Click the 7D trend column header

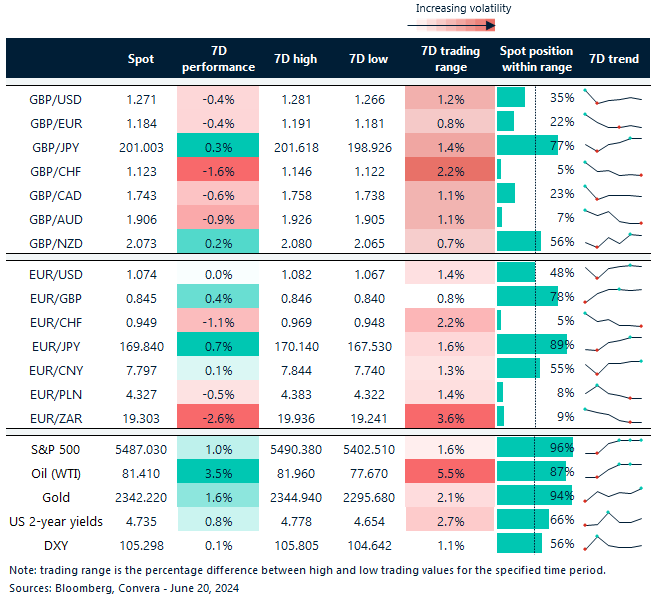(x=614, y=59)
